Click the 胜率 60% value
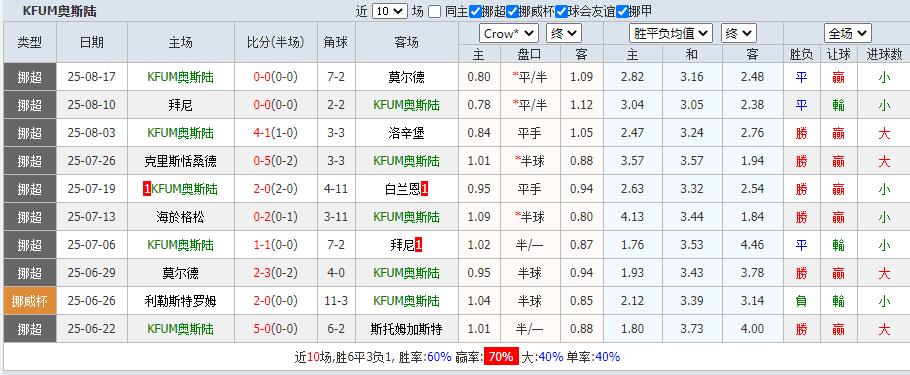 tap(439, 357)
